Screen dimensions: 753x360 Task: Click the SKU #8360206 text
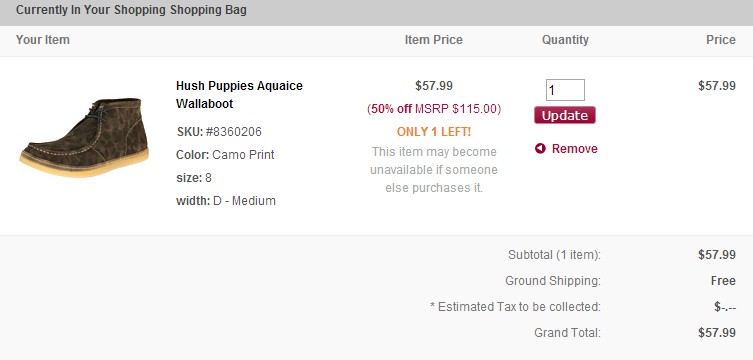tap(219, 132)
